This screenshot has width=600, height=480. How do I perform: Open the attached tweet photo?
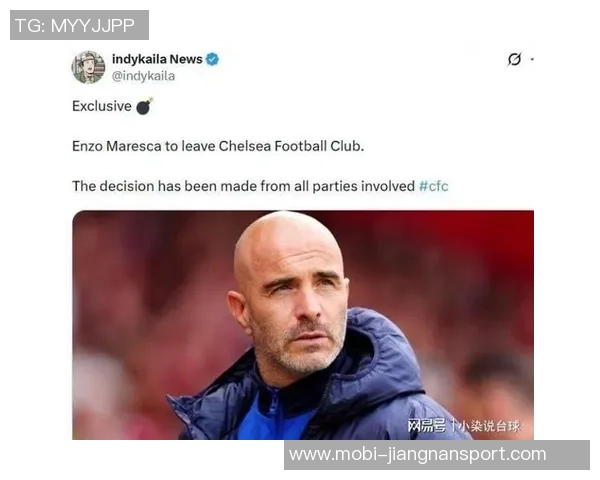(x=303, y=325)
